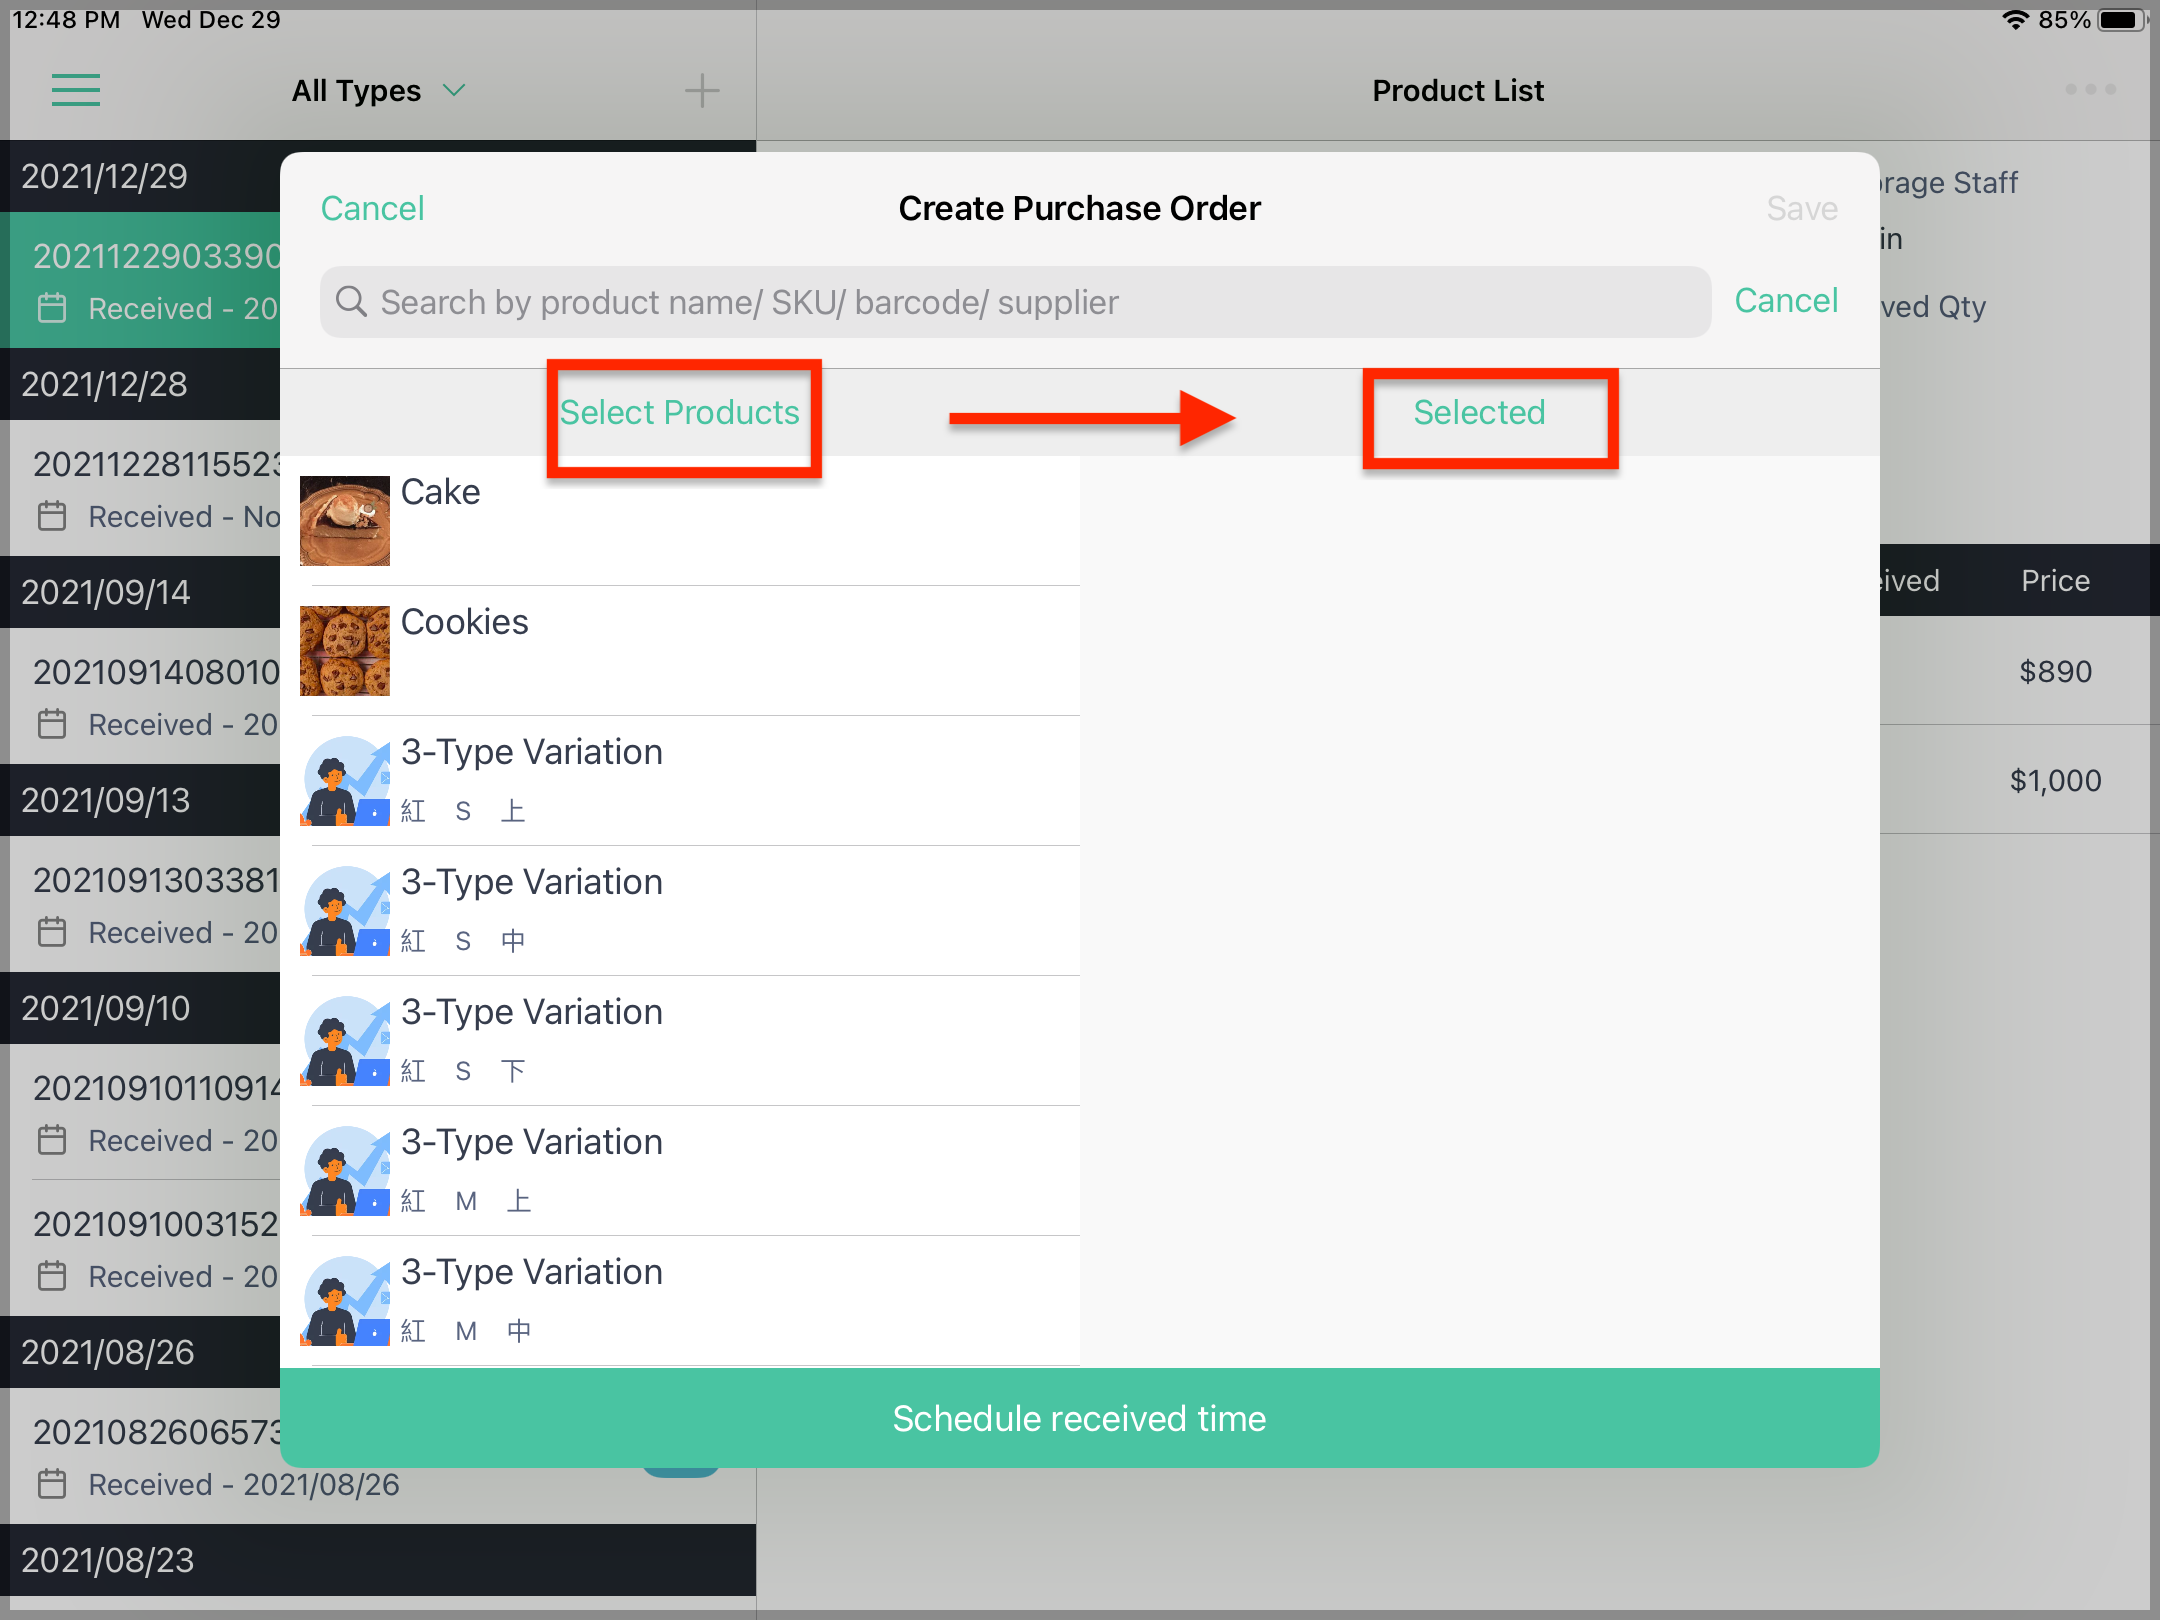
Task: Open order 2021091303381 entry
Action: click(x=140, y=904)
